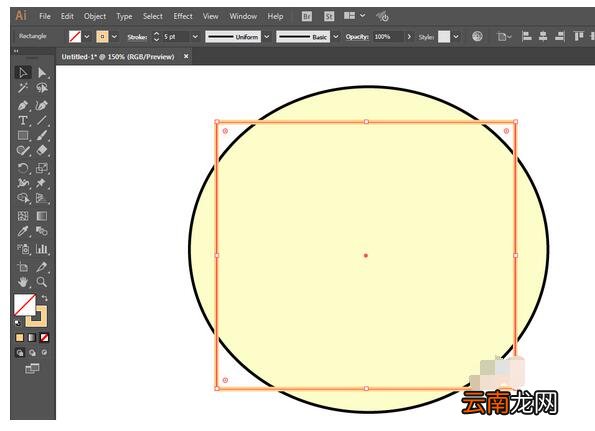The height and width of the screenshot is (431, 595).
Task: Click the 5 pt stroke weight field
Action: coord(176,37)
